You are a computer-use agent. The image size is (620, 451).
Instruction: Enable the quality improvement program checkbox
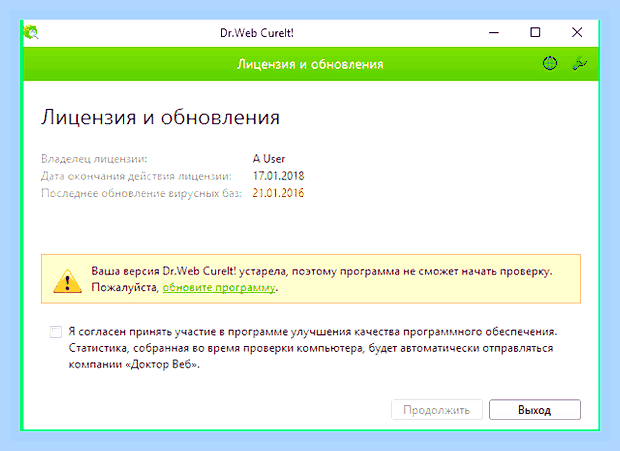point(56,332)
